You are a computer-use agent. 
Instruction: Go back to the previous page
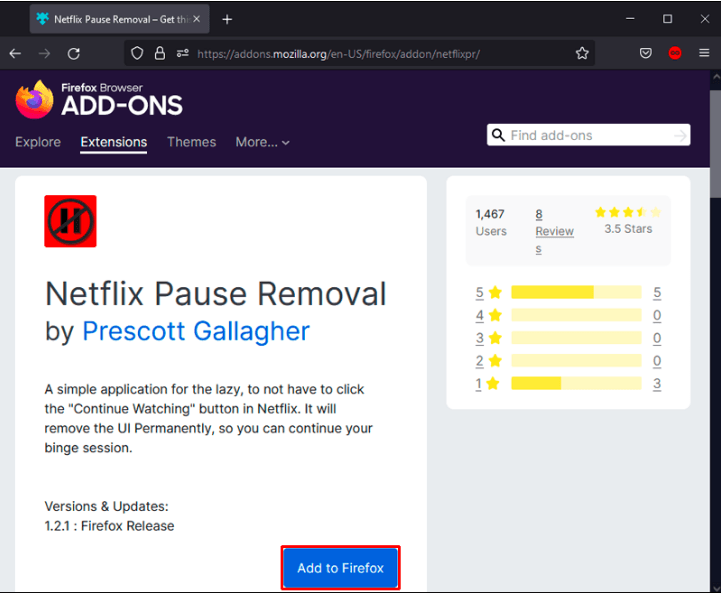click(15, 54)
